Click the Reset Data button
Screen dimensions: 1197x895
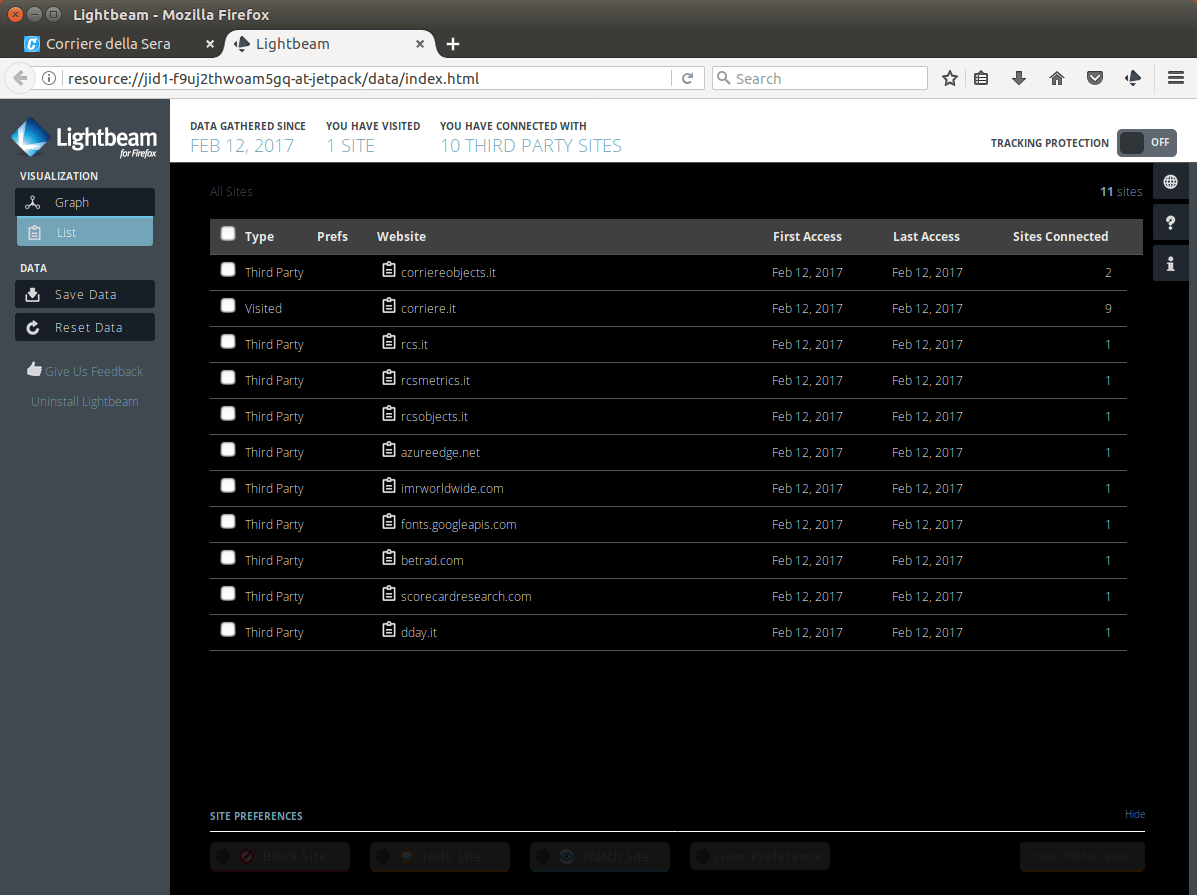[x=85, y=327]
